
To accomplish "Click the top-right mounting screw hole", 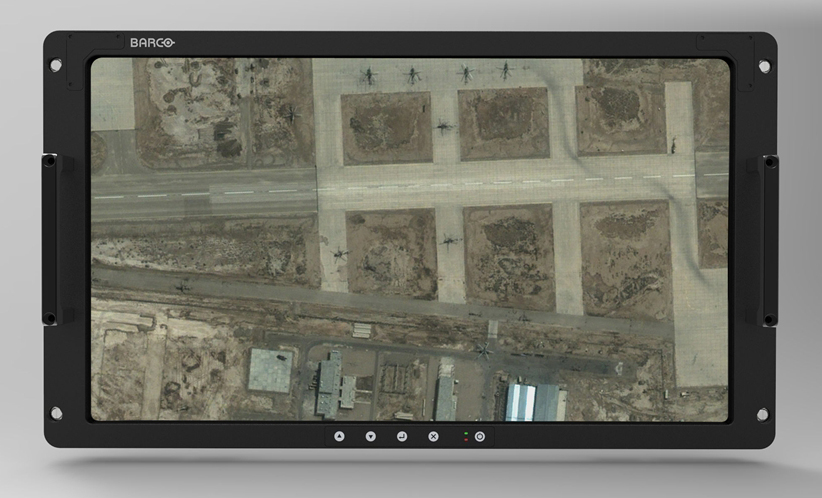I will 765,66.
